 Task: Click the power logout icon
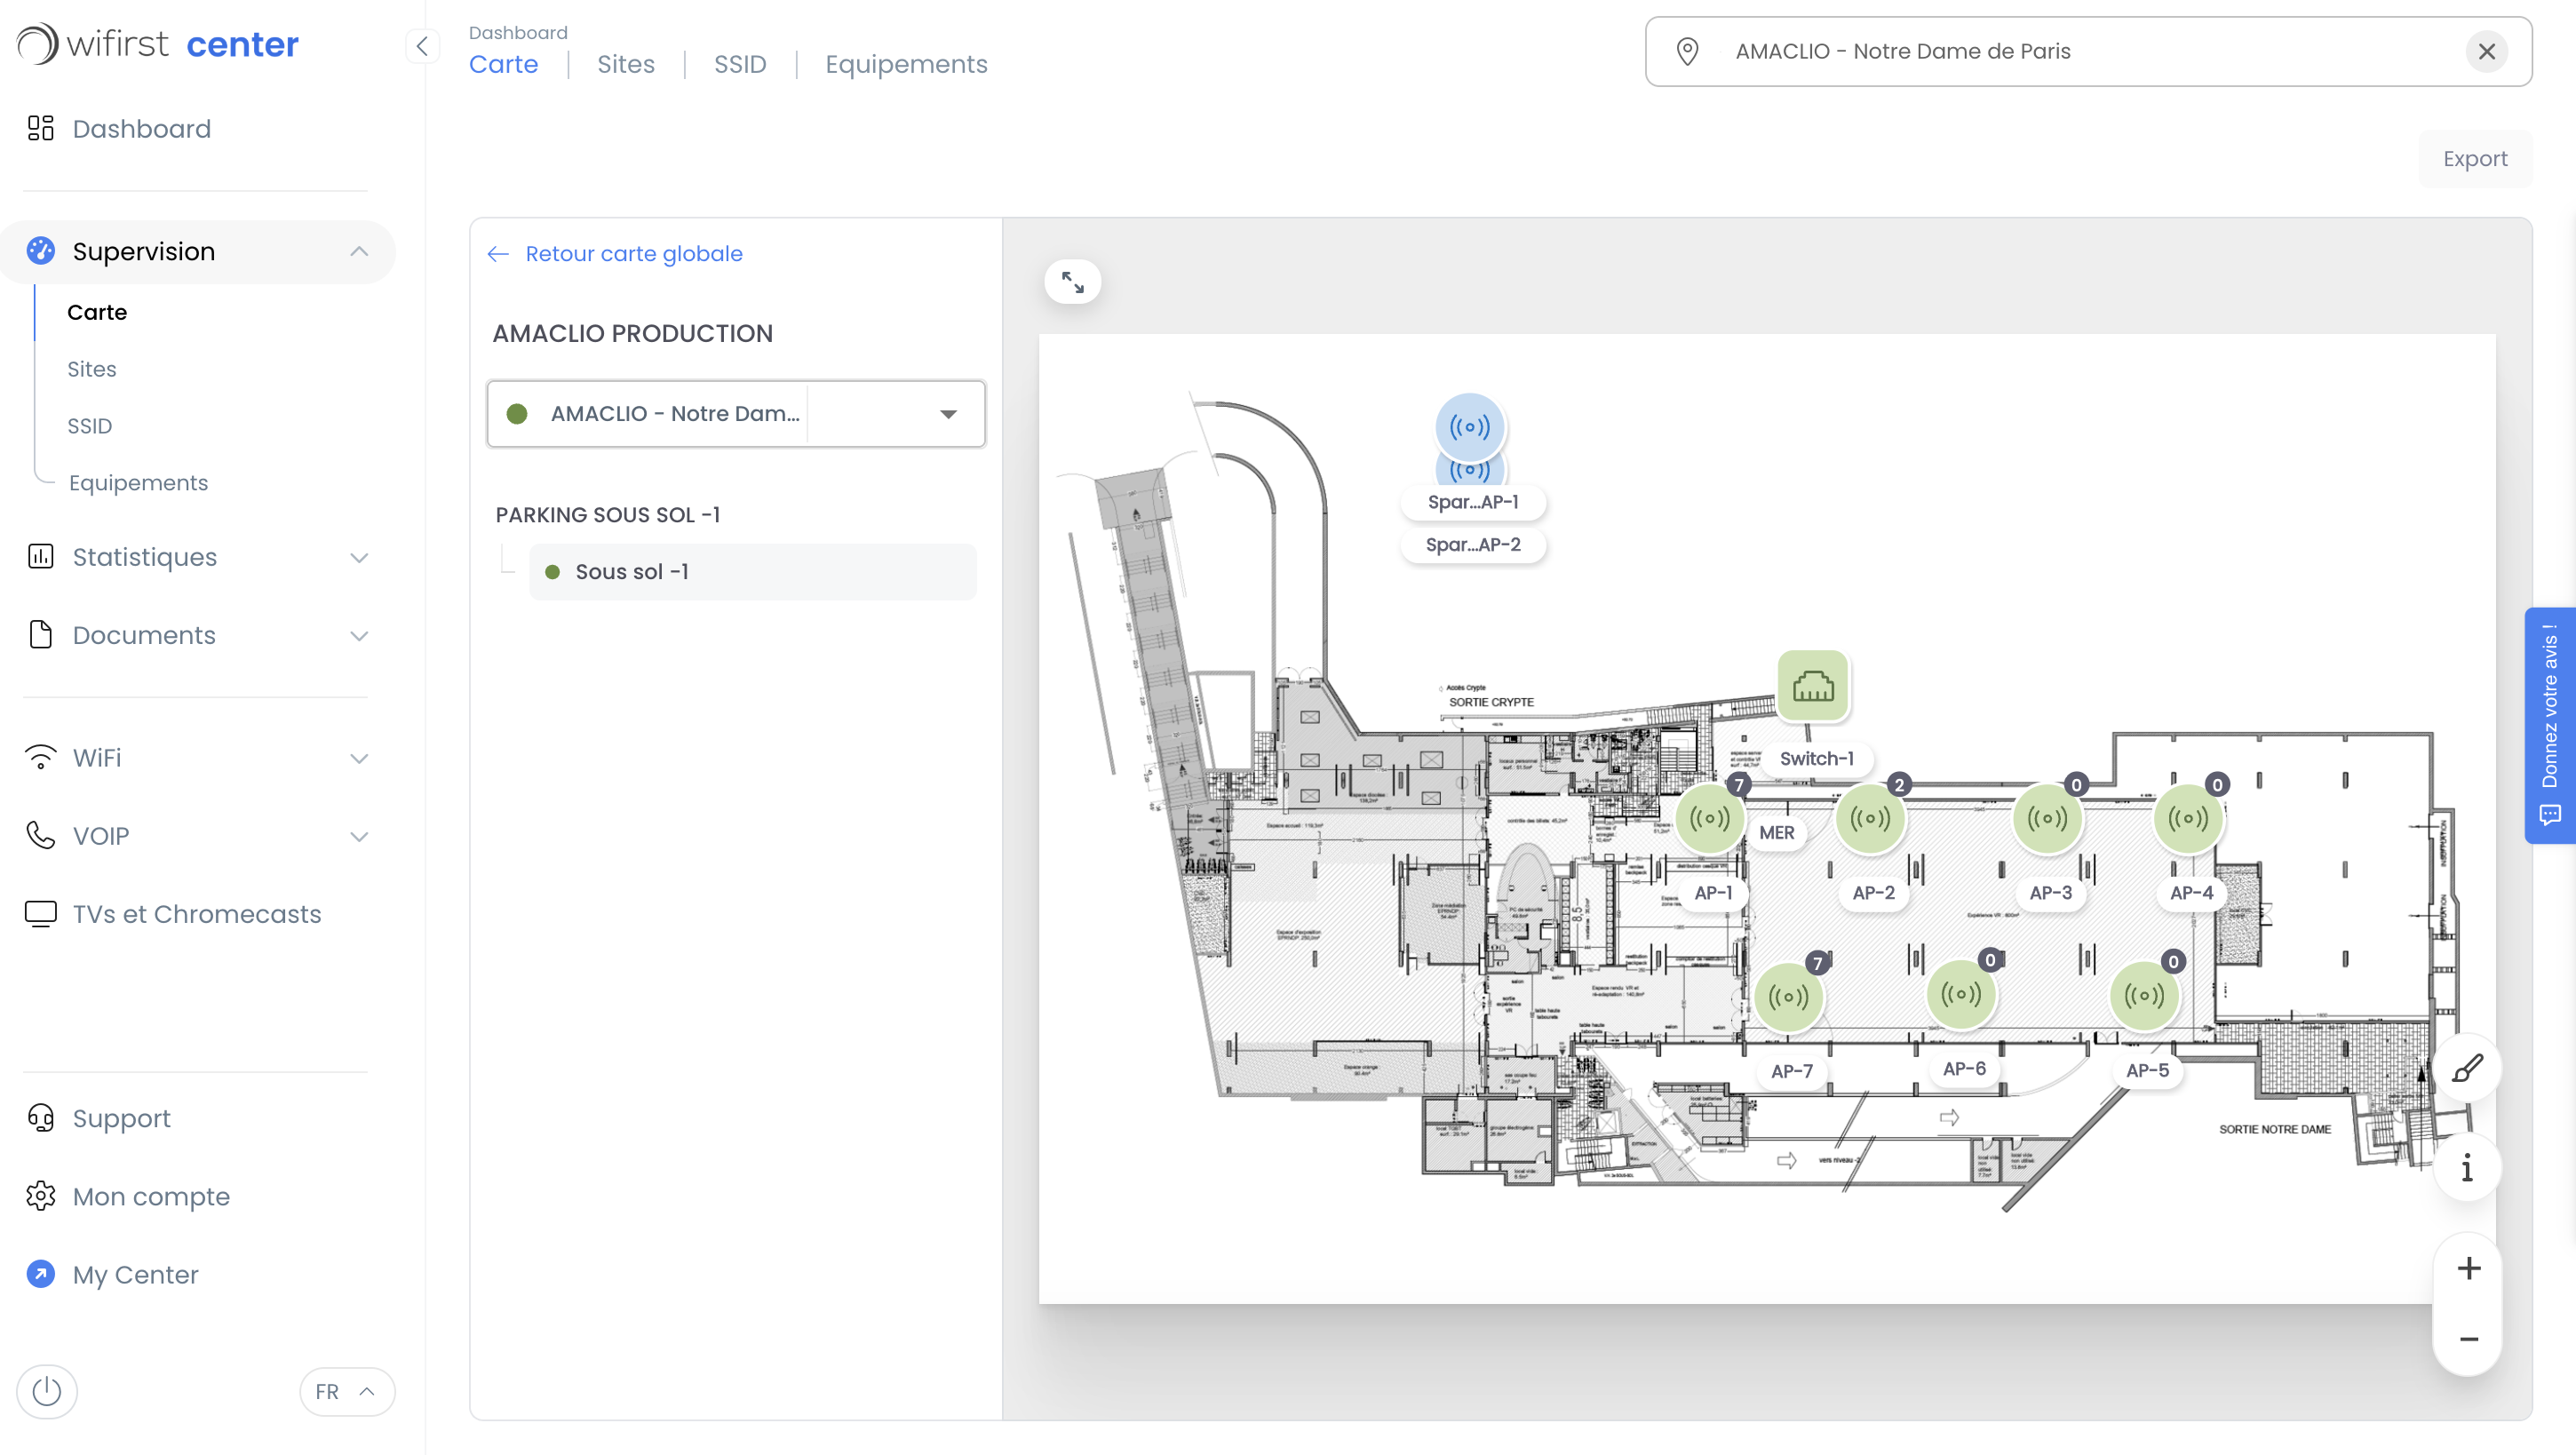coord(47,1391)
